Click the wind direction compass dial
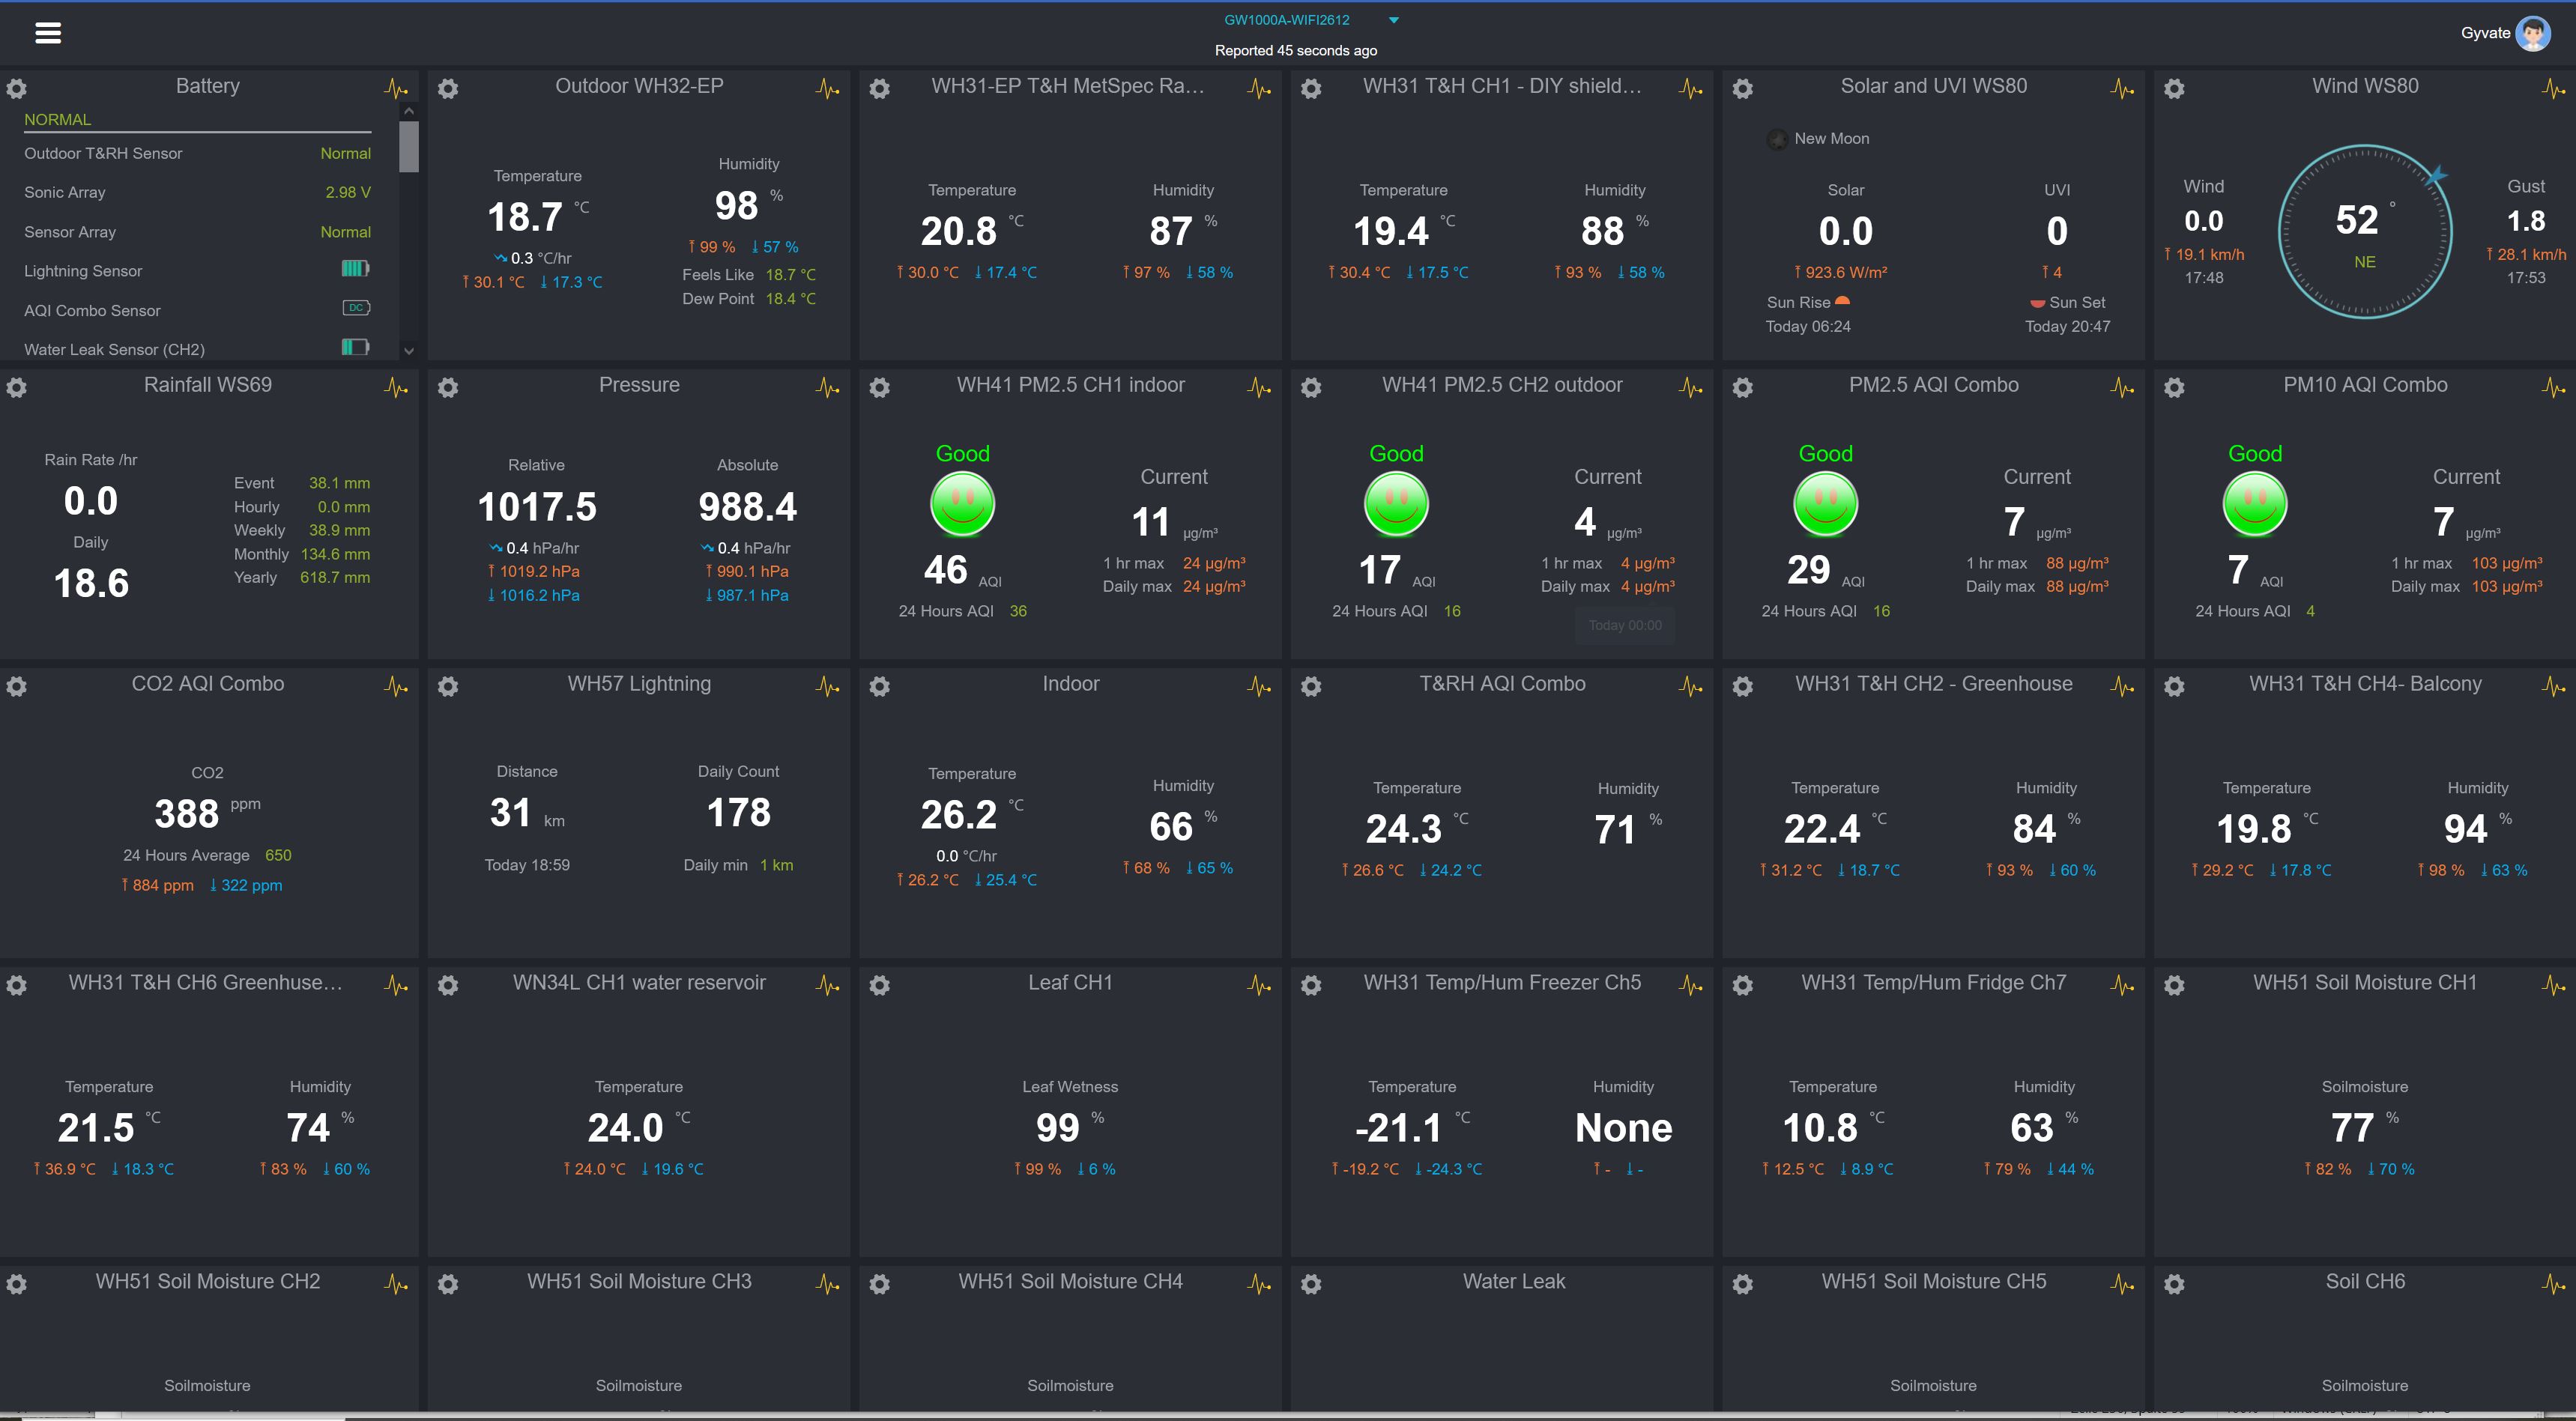2576x1421 pixels. point(2364,232)
